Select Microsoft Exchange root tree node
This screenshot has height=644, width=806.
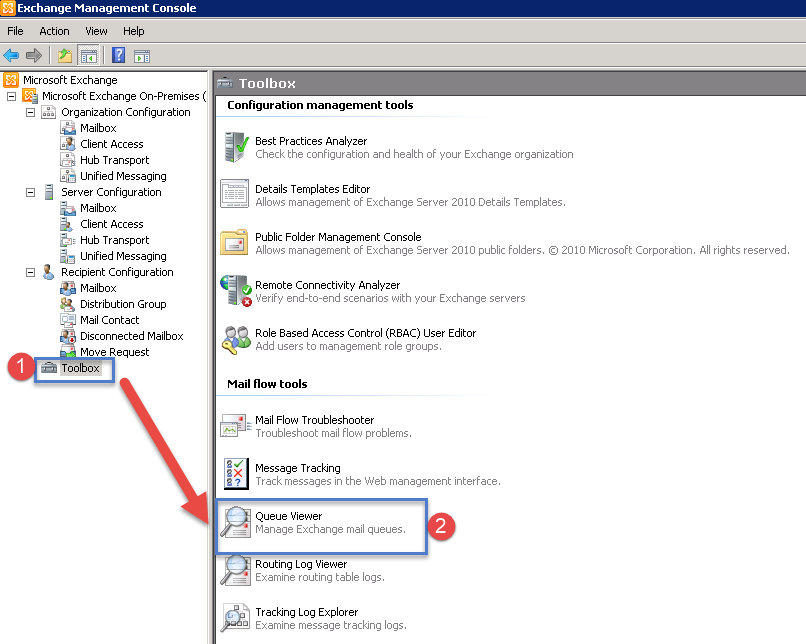click(x=70, y=80)
